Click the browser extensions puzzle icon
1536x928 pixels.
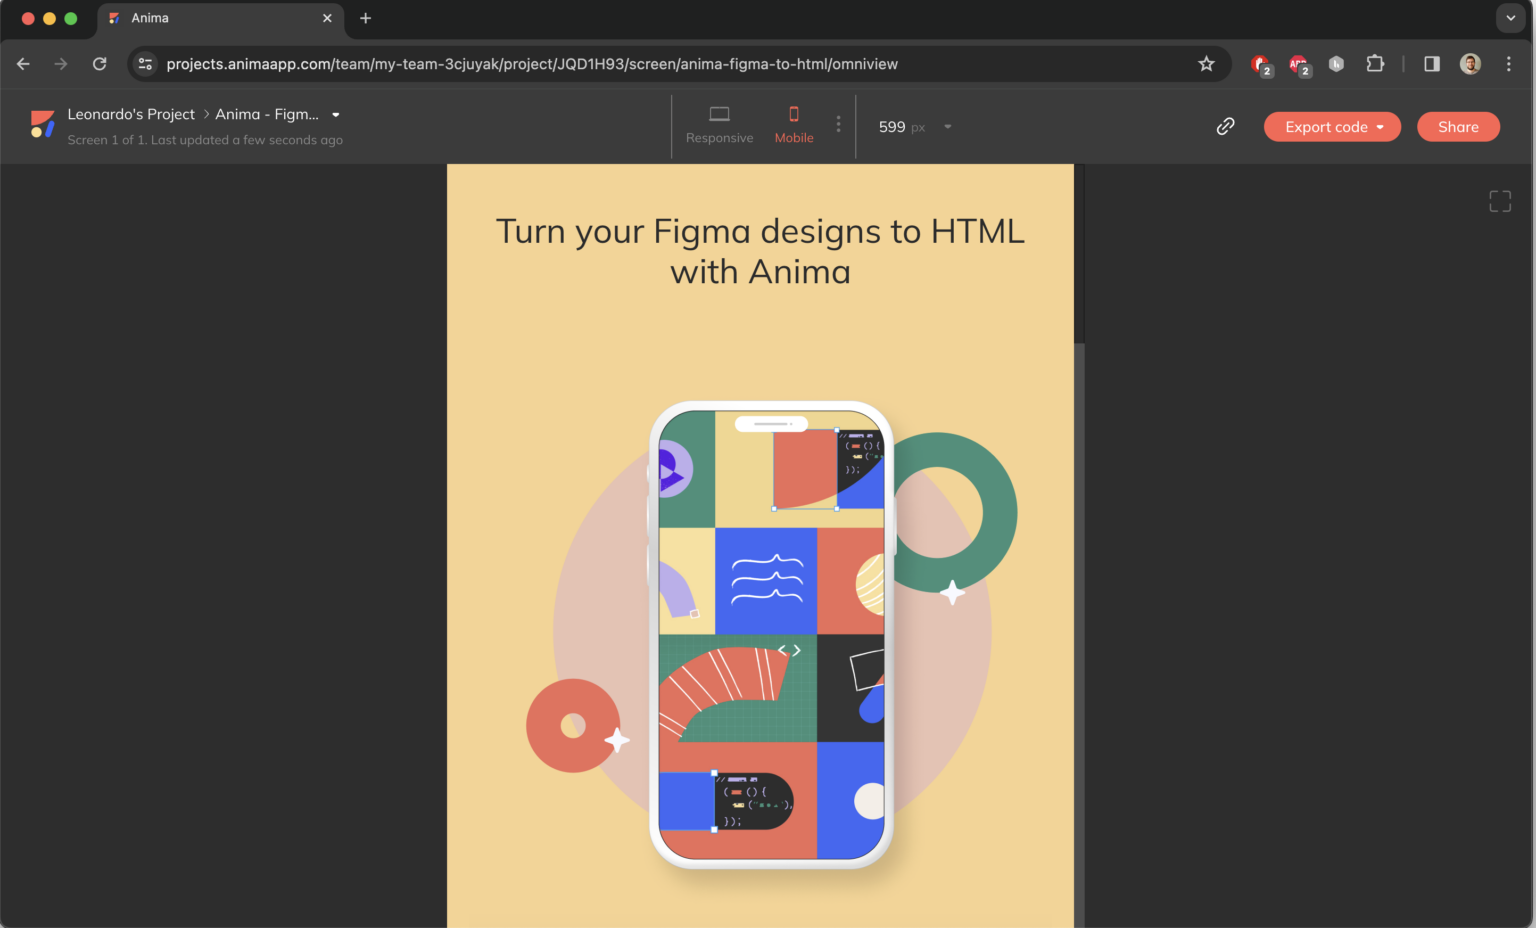tap(1376, 63)
